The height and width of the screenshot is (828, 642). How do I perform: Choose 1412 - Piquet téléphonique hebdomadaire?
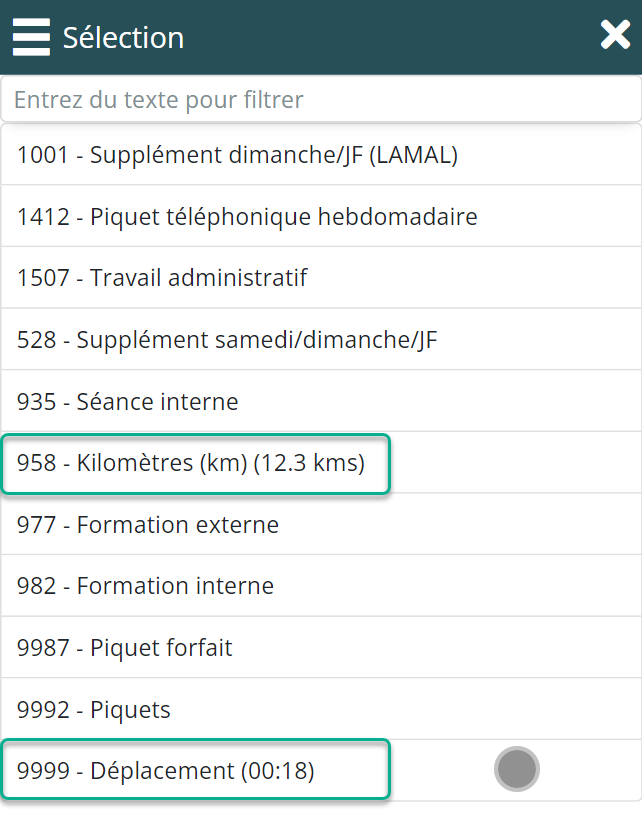[247, 216]
